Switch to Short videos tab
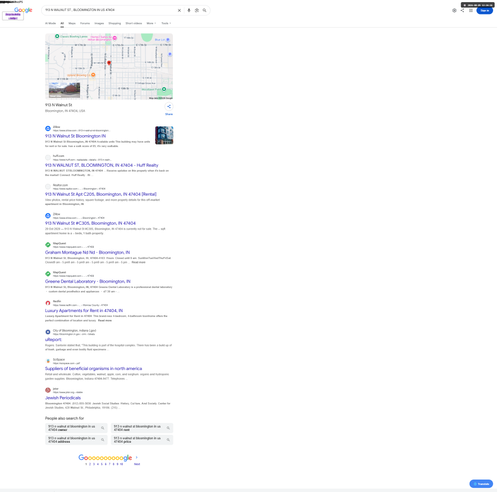 click(x=134, y=23)
